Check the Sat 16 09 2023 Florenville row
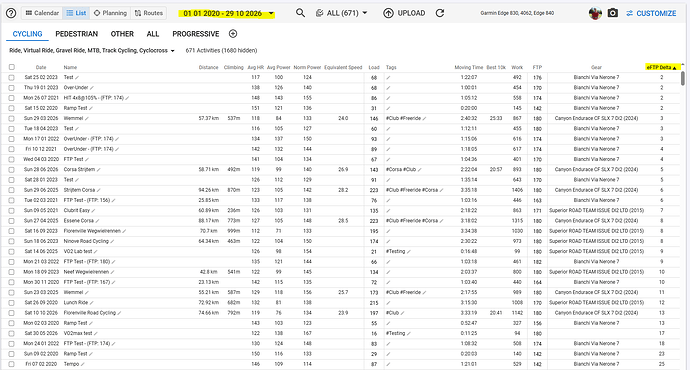The height and width of the screenshot is (370, 690). (x=12, y=231)
